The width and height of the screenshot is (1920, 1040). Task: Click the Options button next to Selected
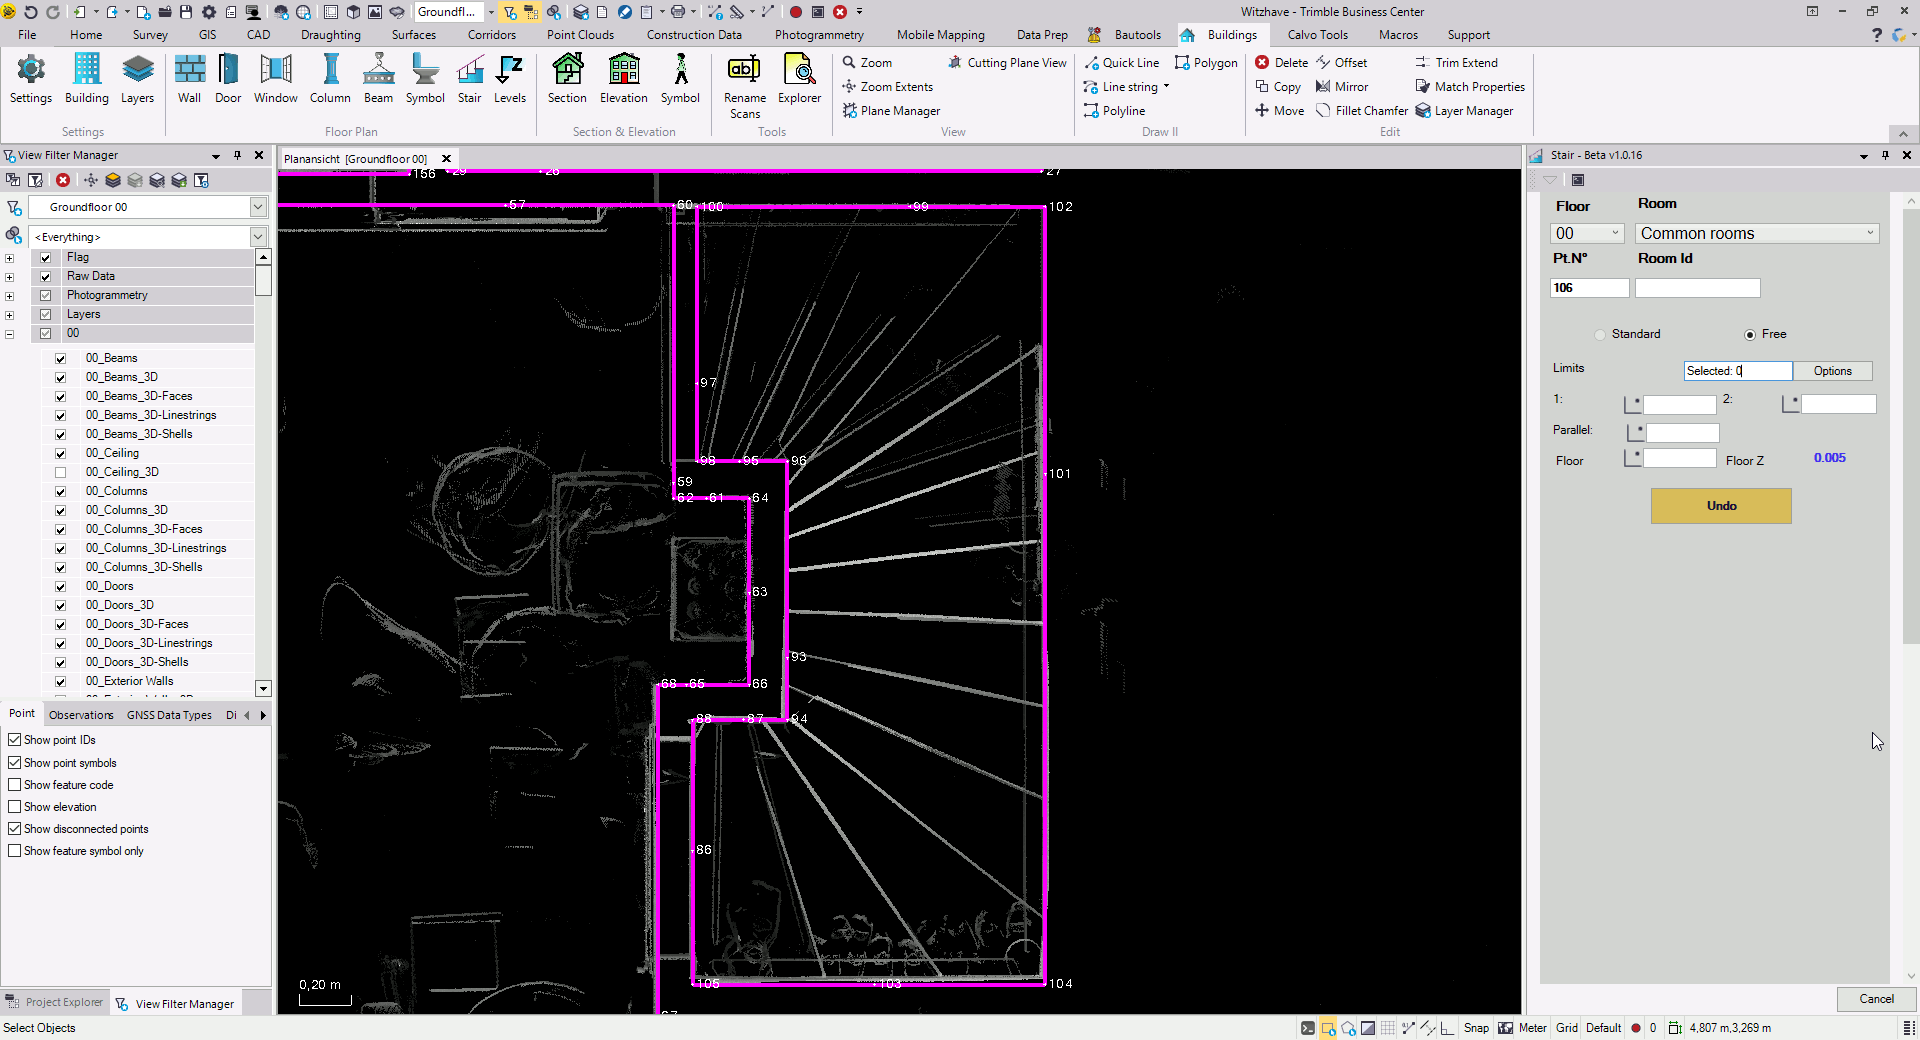click(1832, 371)
